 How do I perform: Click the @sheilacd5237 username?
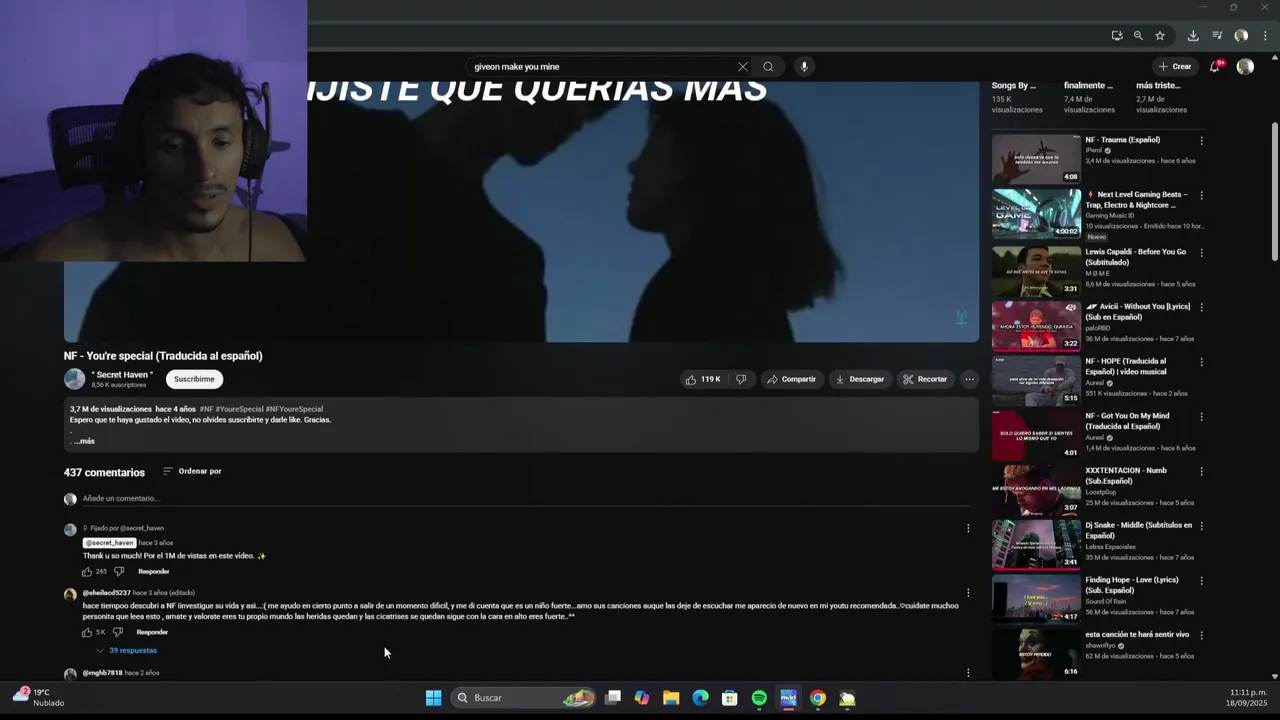point(107,593)
